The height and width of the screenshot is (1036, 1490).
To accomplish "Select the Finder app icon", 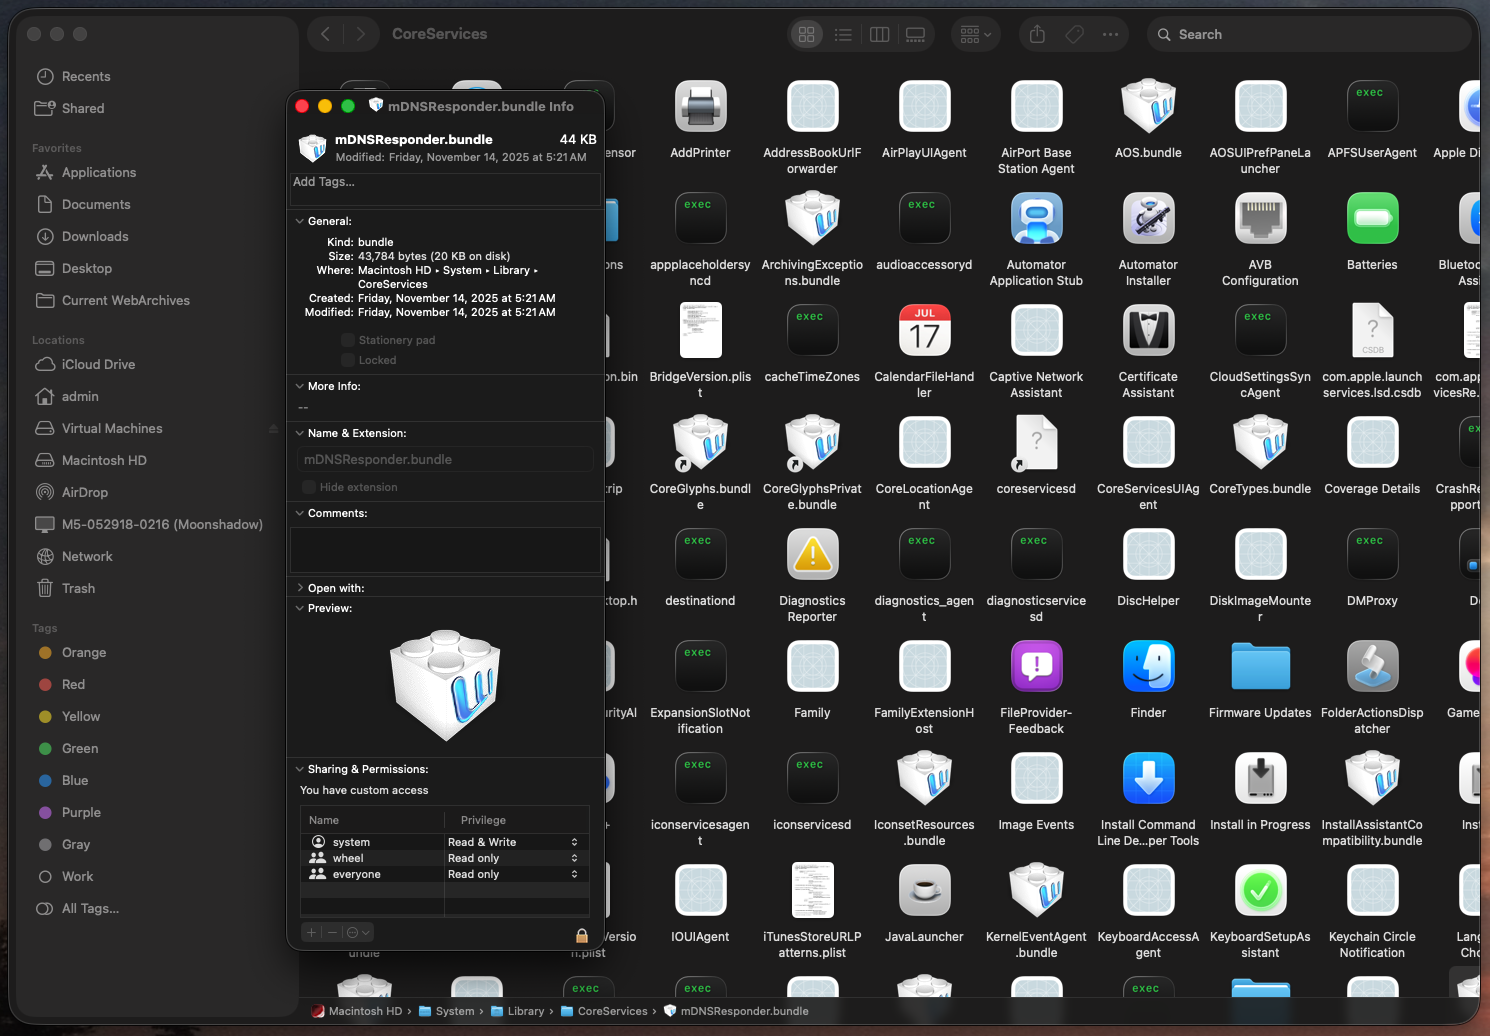I will (x=1148, y=668).
